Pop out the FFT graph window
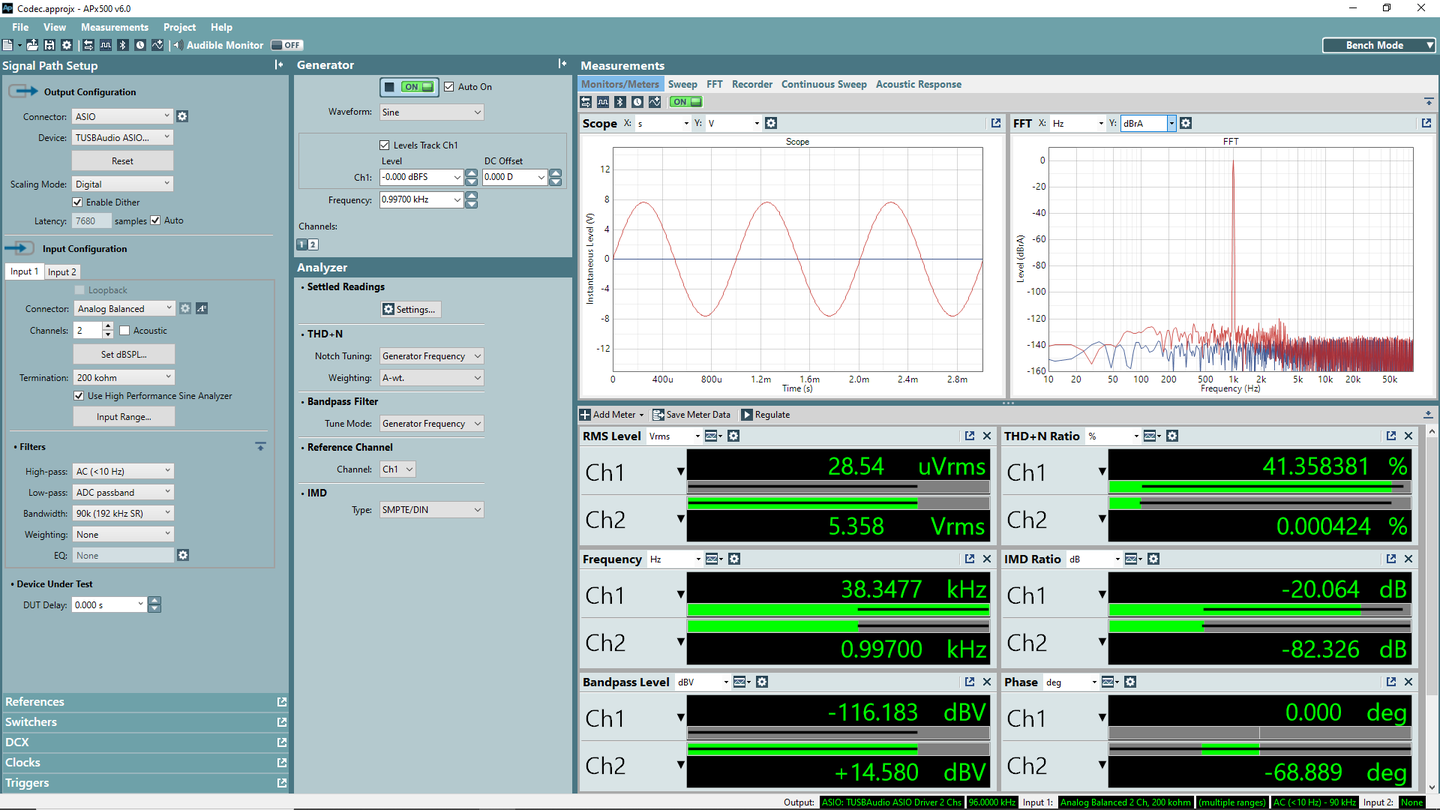1440x810 pixels. pos(1426,123)
